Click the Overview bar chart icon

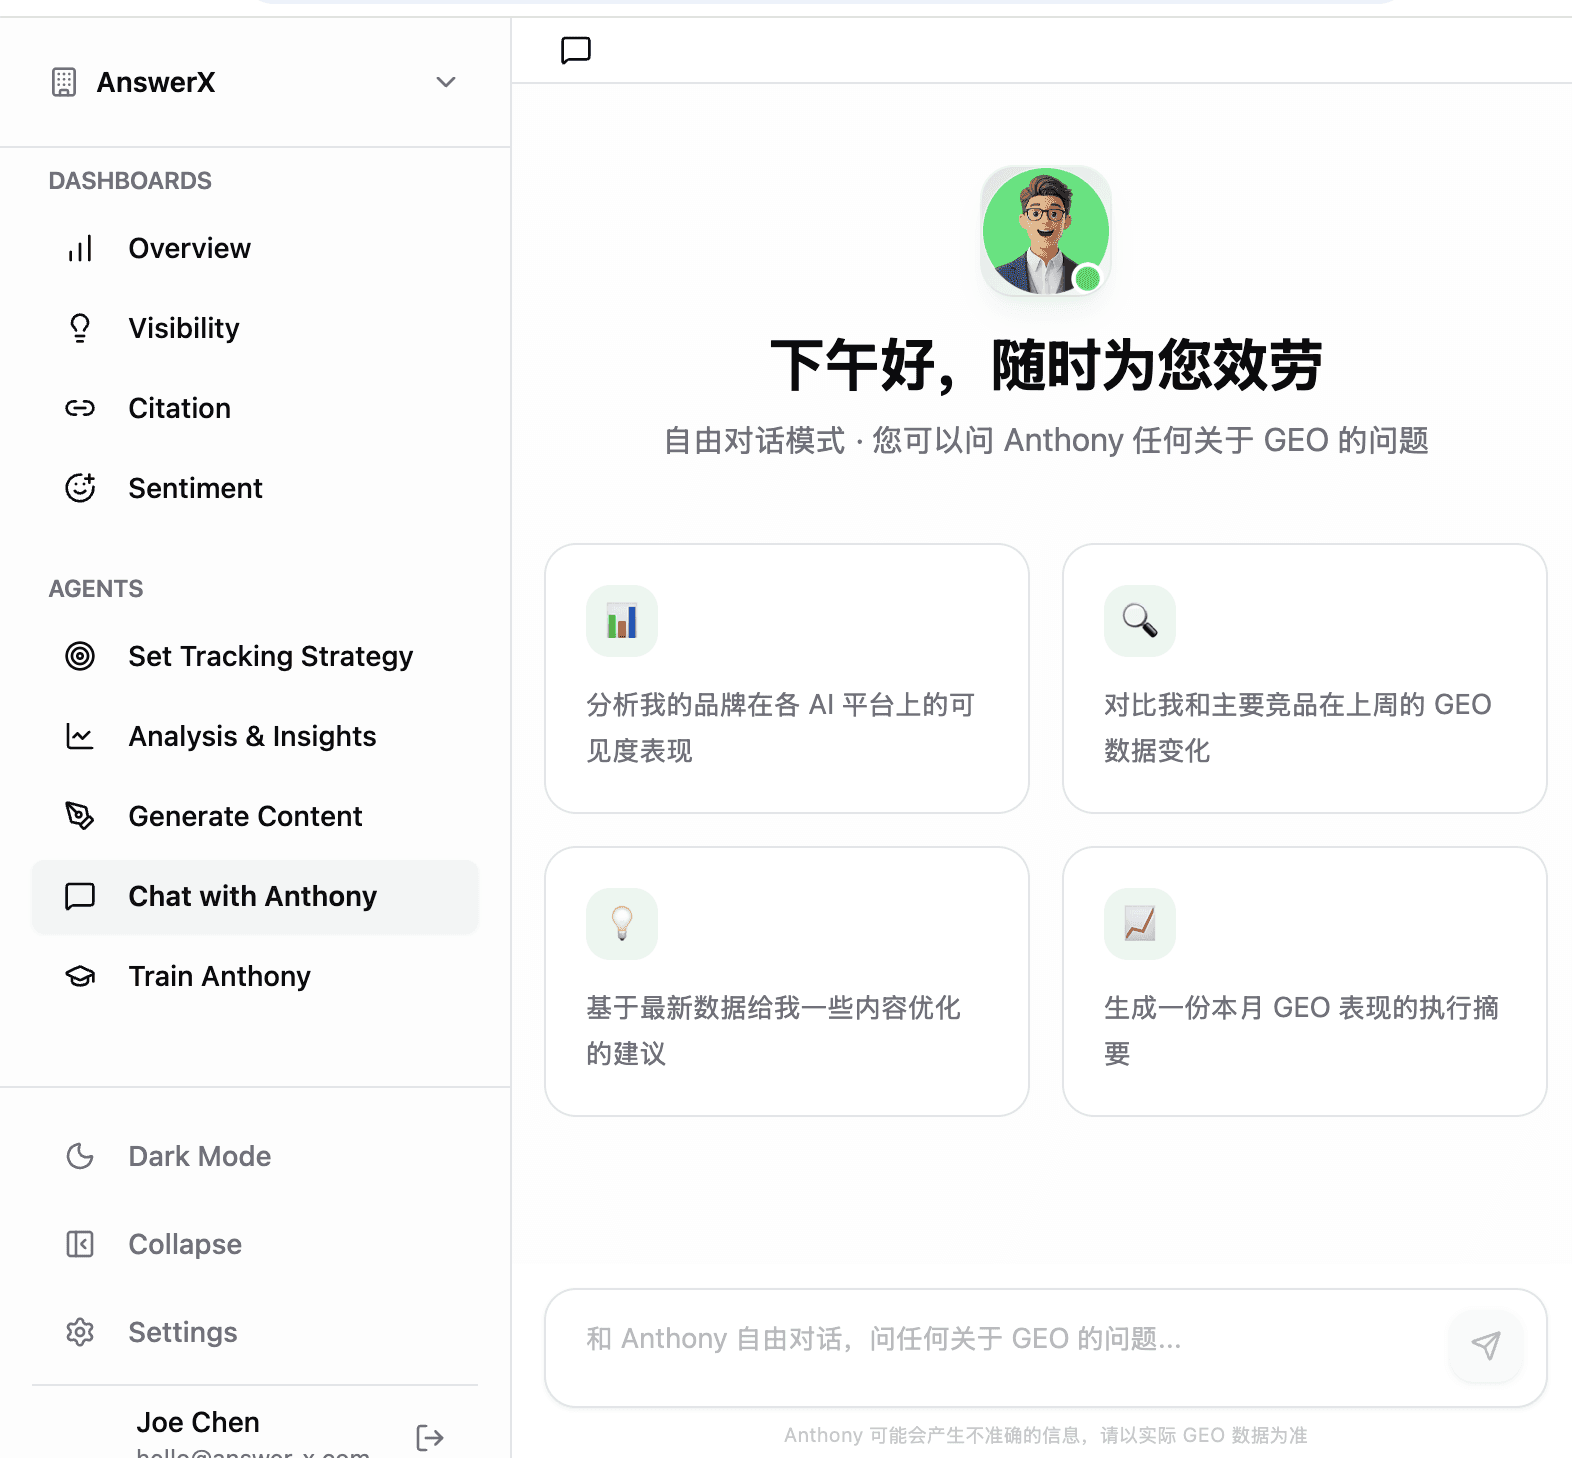pyautogui.click(x=80, y=248)
